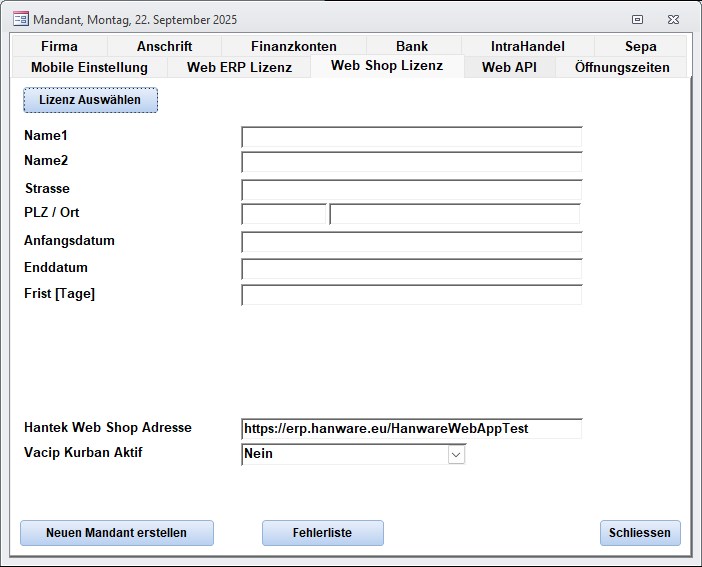702x567 pixels.
Task: Open the Anschrift tab
Action: point(164,46)
